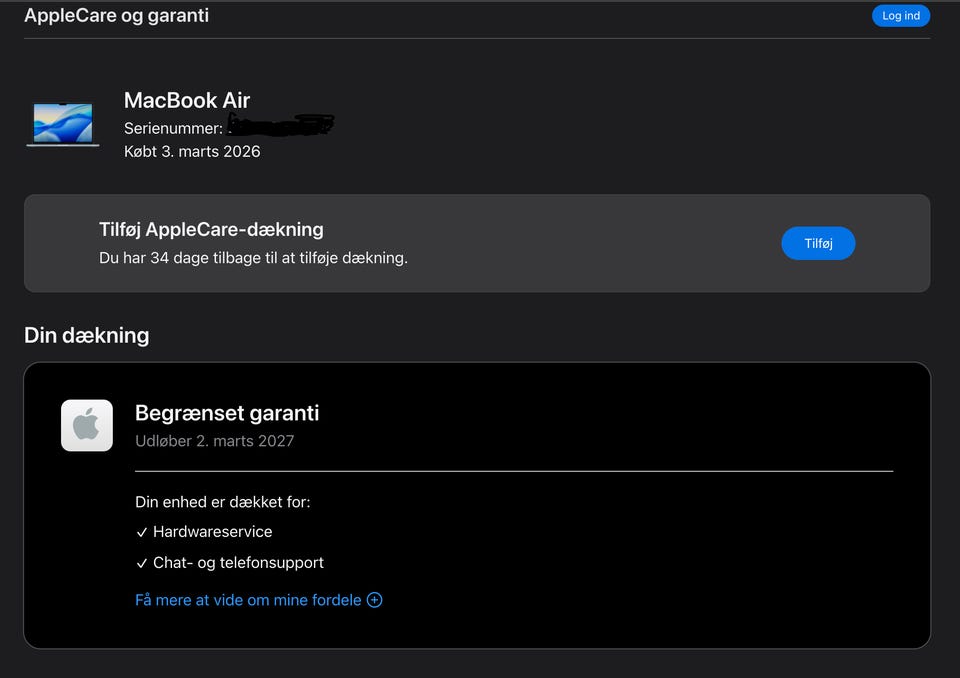Open the Få mere at vide om mine fordele link
960x678 pixels.
(248, 600)
